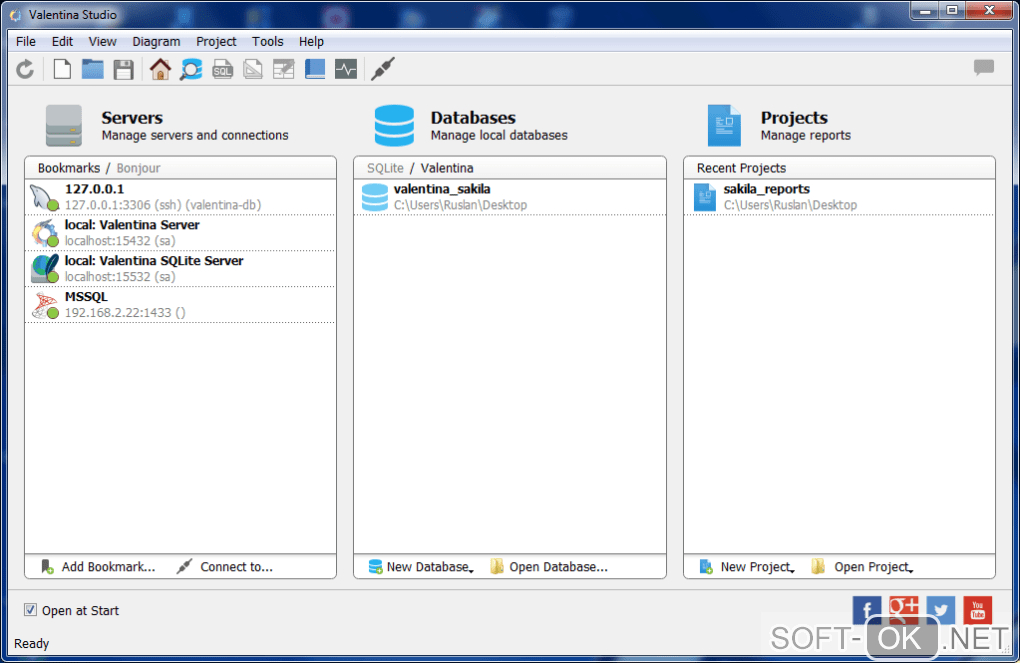Click the Connect to button

(x=225, y=567)
